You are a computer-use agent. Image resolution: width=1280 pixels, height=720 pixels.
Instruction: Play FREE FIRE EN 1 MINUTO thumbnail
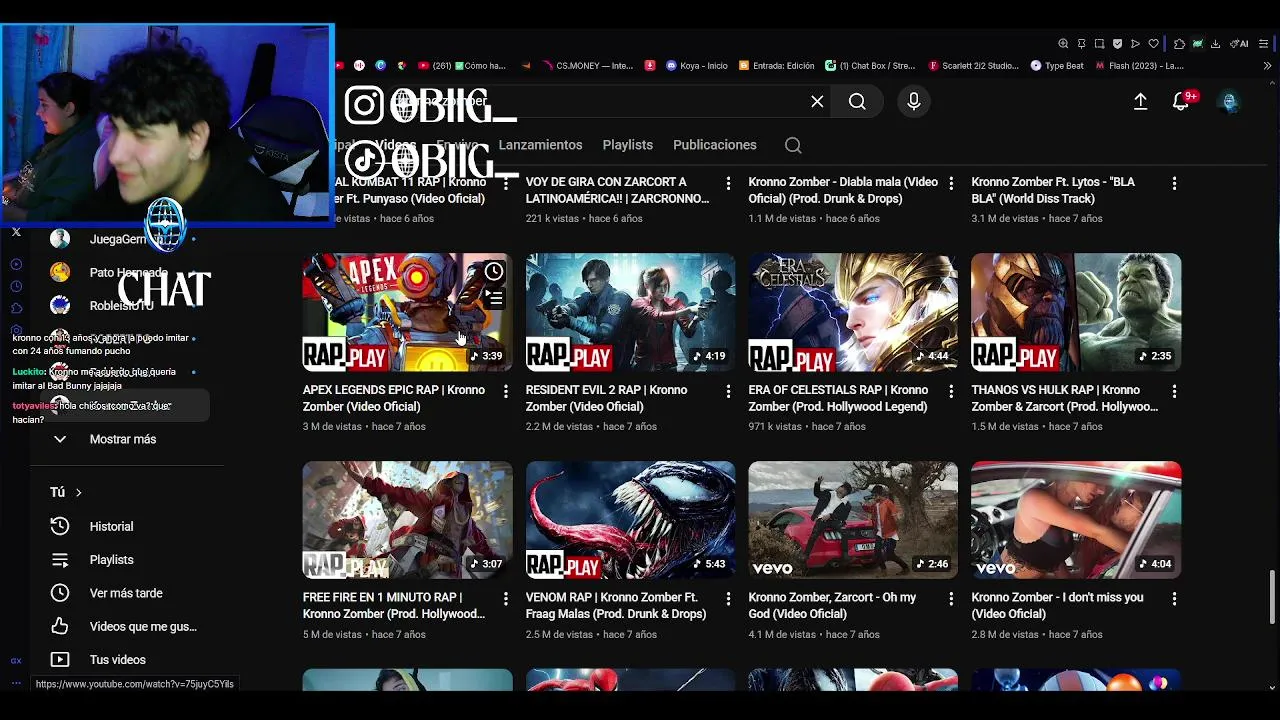(x=407, y=520)
